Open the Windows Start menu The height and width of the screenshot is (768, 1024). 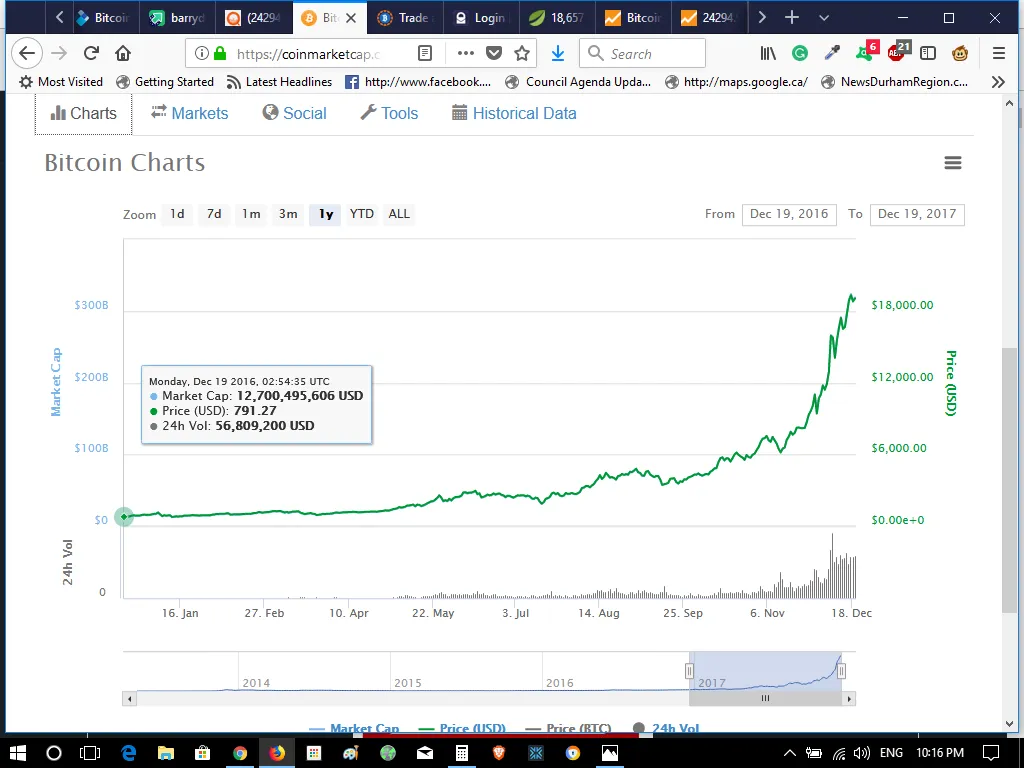click(18, 753)
